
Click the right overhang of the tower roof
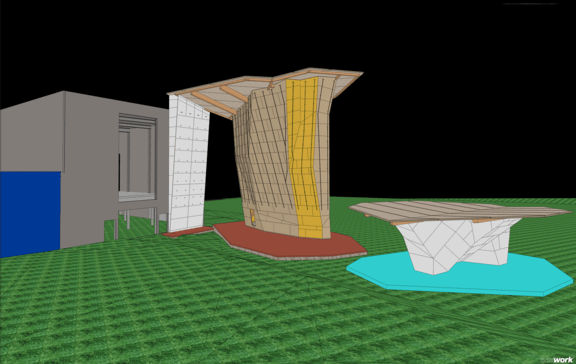pos(347,83)
